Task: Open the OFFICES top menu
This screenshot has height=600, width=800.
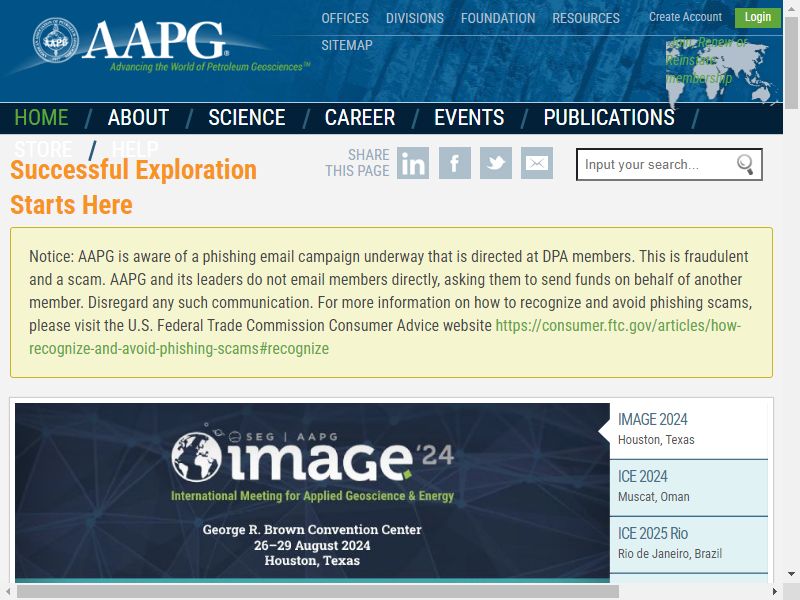Action: click(x=345, y=18)
